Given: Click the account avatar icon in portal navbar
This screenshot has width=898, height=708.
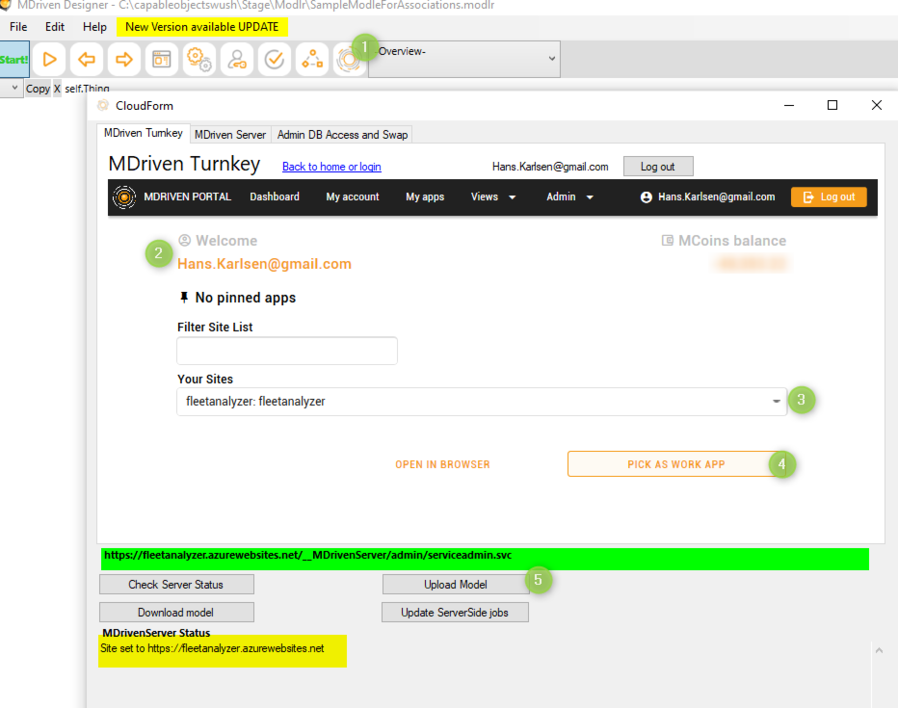Looking at the screenshot, I should [646, 197].
